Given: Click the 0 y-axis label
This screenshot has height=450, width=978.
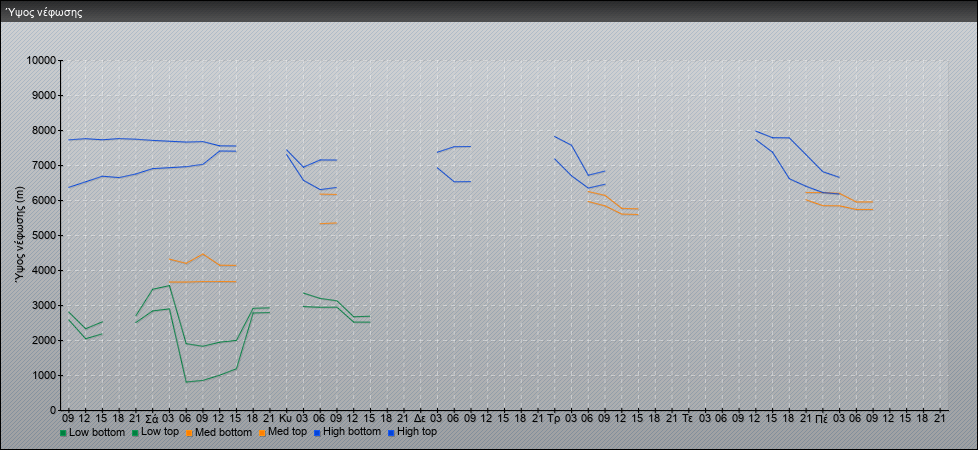Looking at the screenshot, I should tap(53, 410).
